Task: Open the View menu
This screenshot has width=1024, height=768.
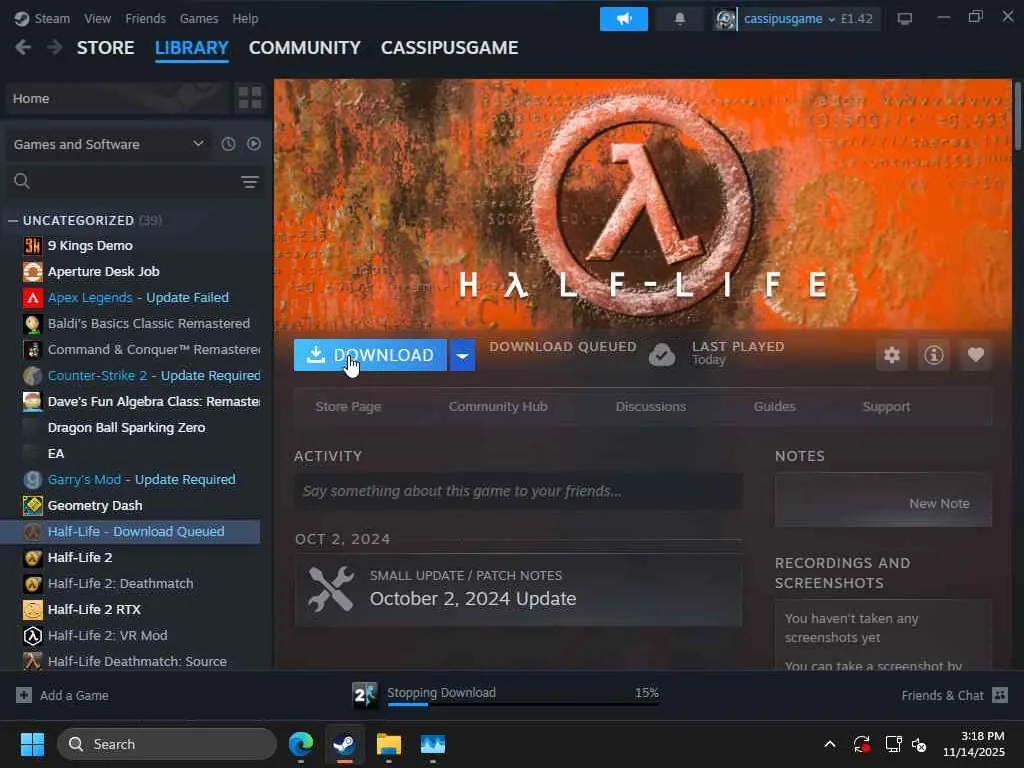Action: tap(97, 18)
